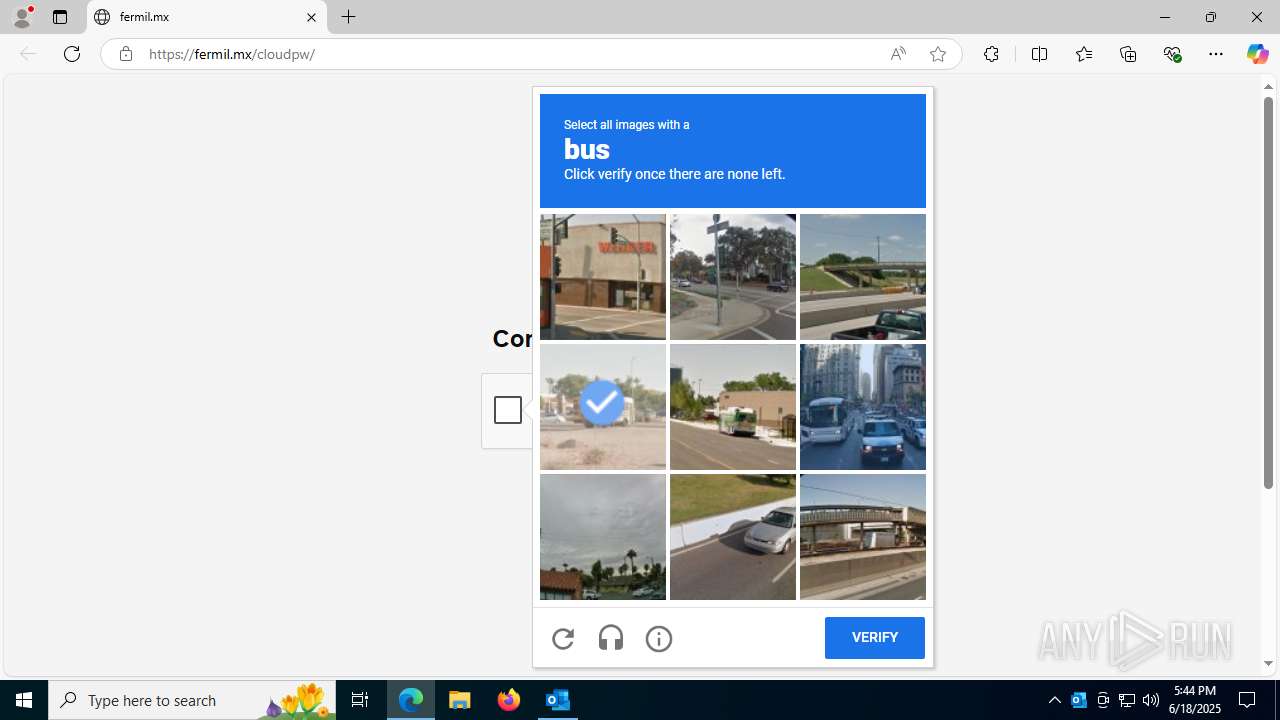1280x720 pixels.
Task: Refresh the current browser page
Action: (72, 54)
